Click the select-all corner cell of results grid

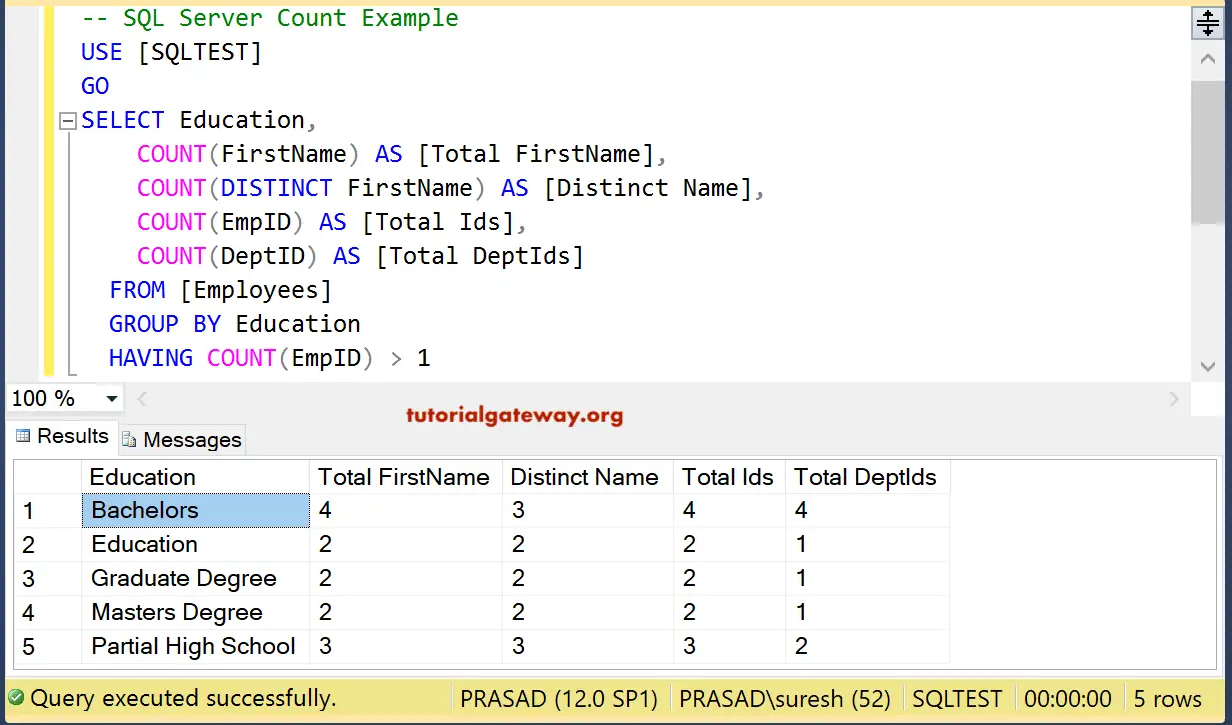[47, 477]
